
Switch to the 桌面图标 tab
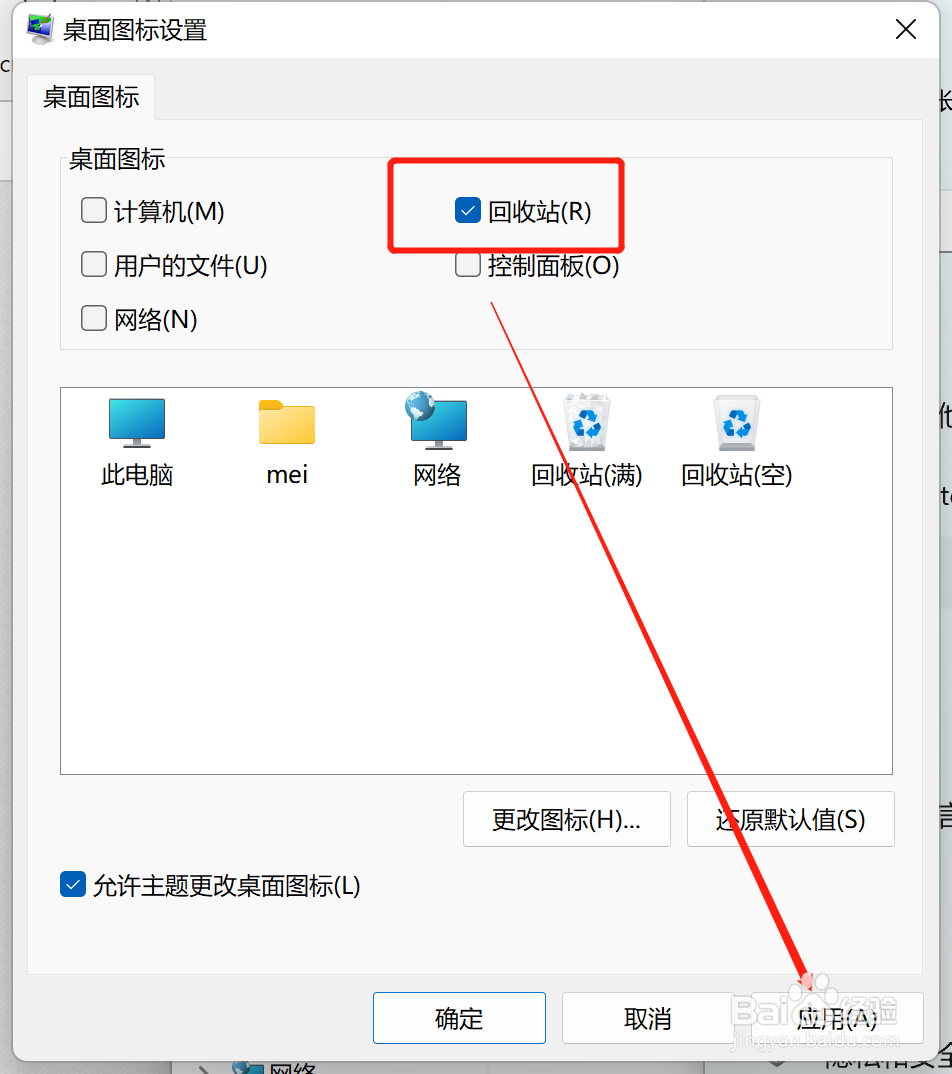(91, 97)
